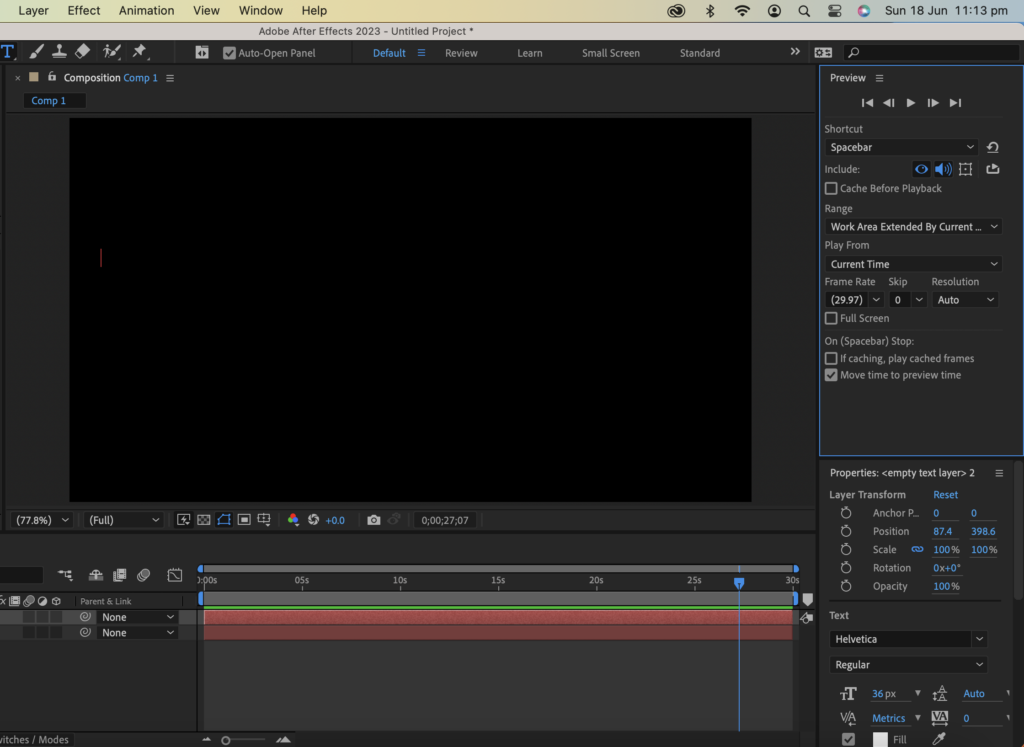Switch to the Standard workspace
This screenshot has height=747, width=1024.
point(699,53)
